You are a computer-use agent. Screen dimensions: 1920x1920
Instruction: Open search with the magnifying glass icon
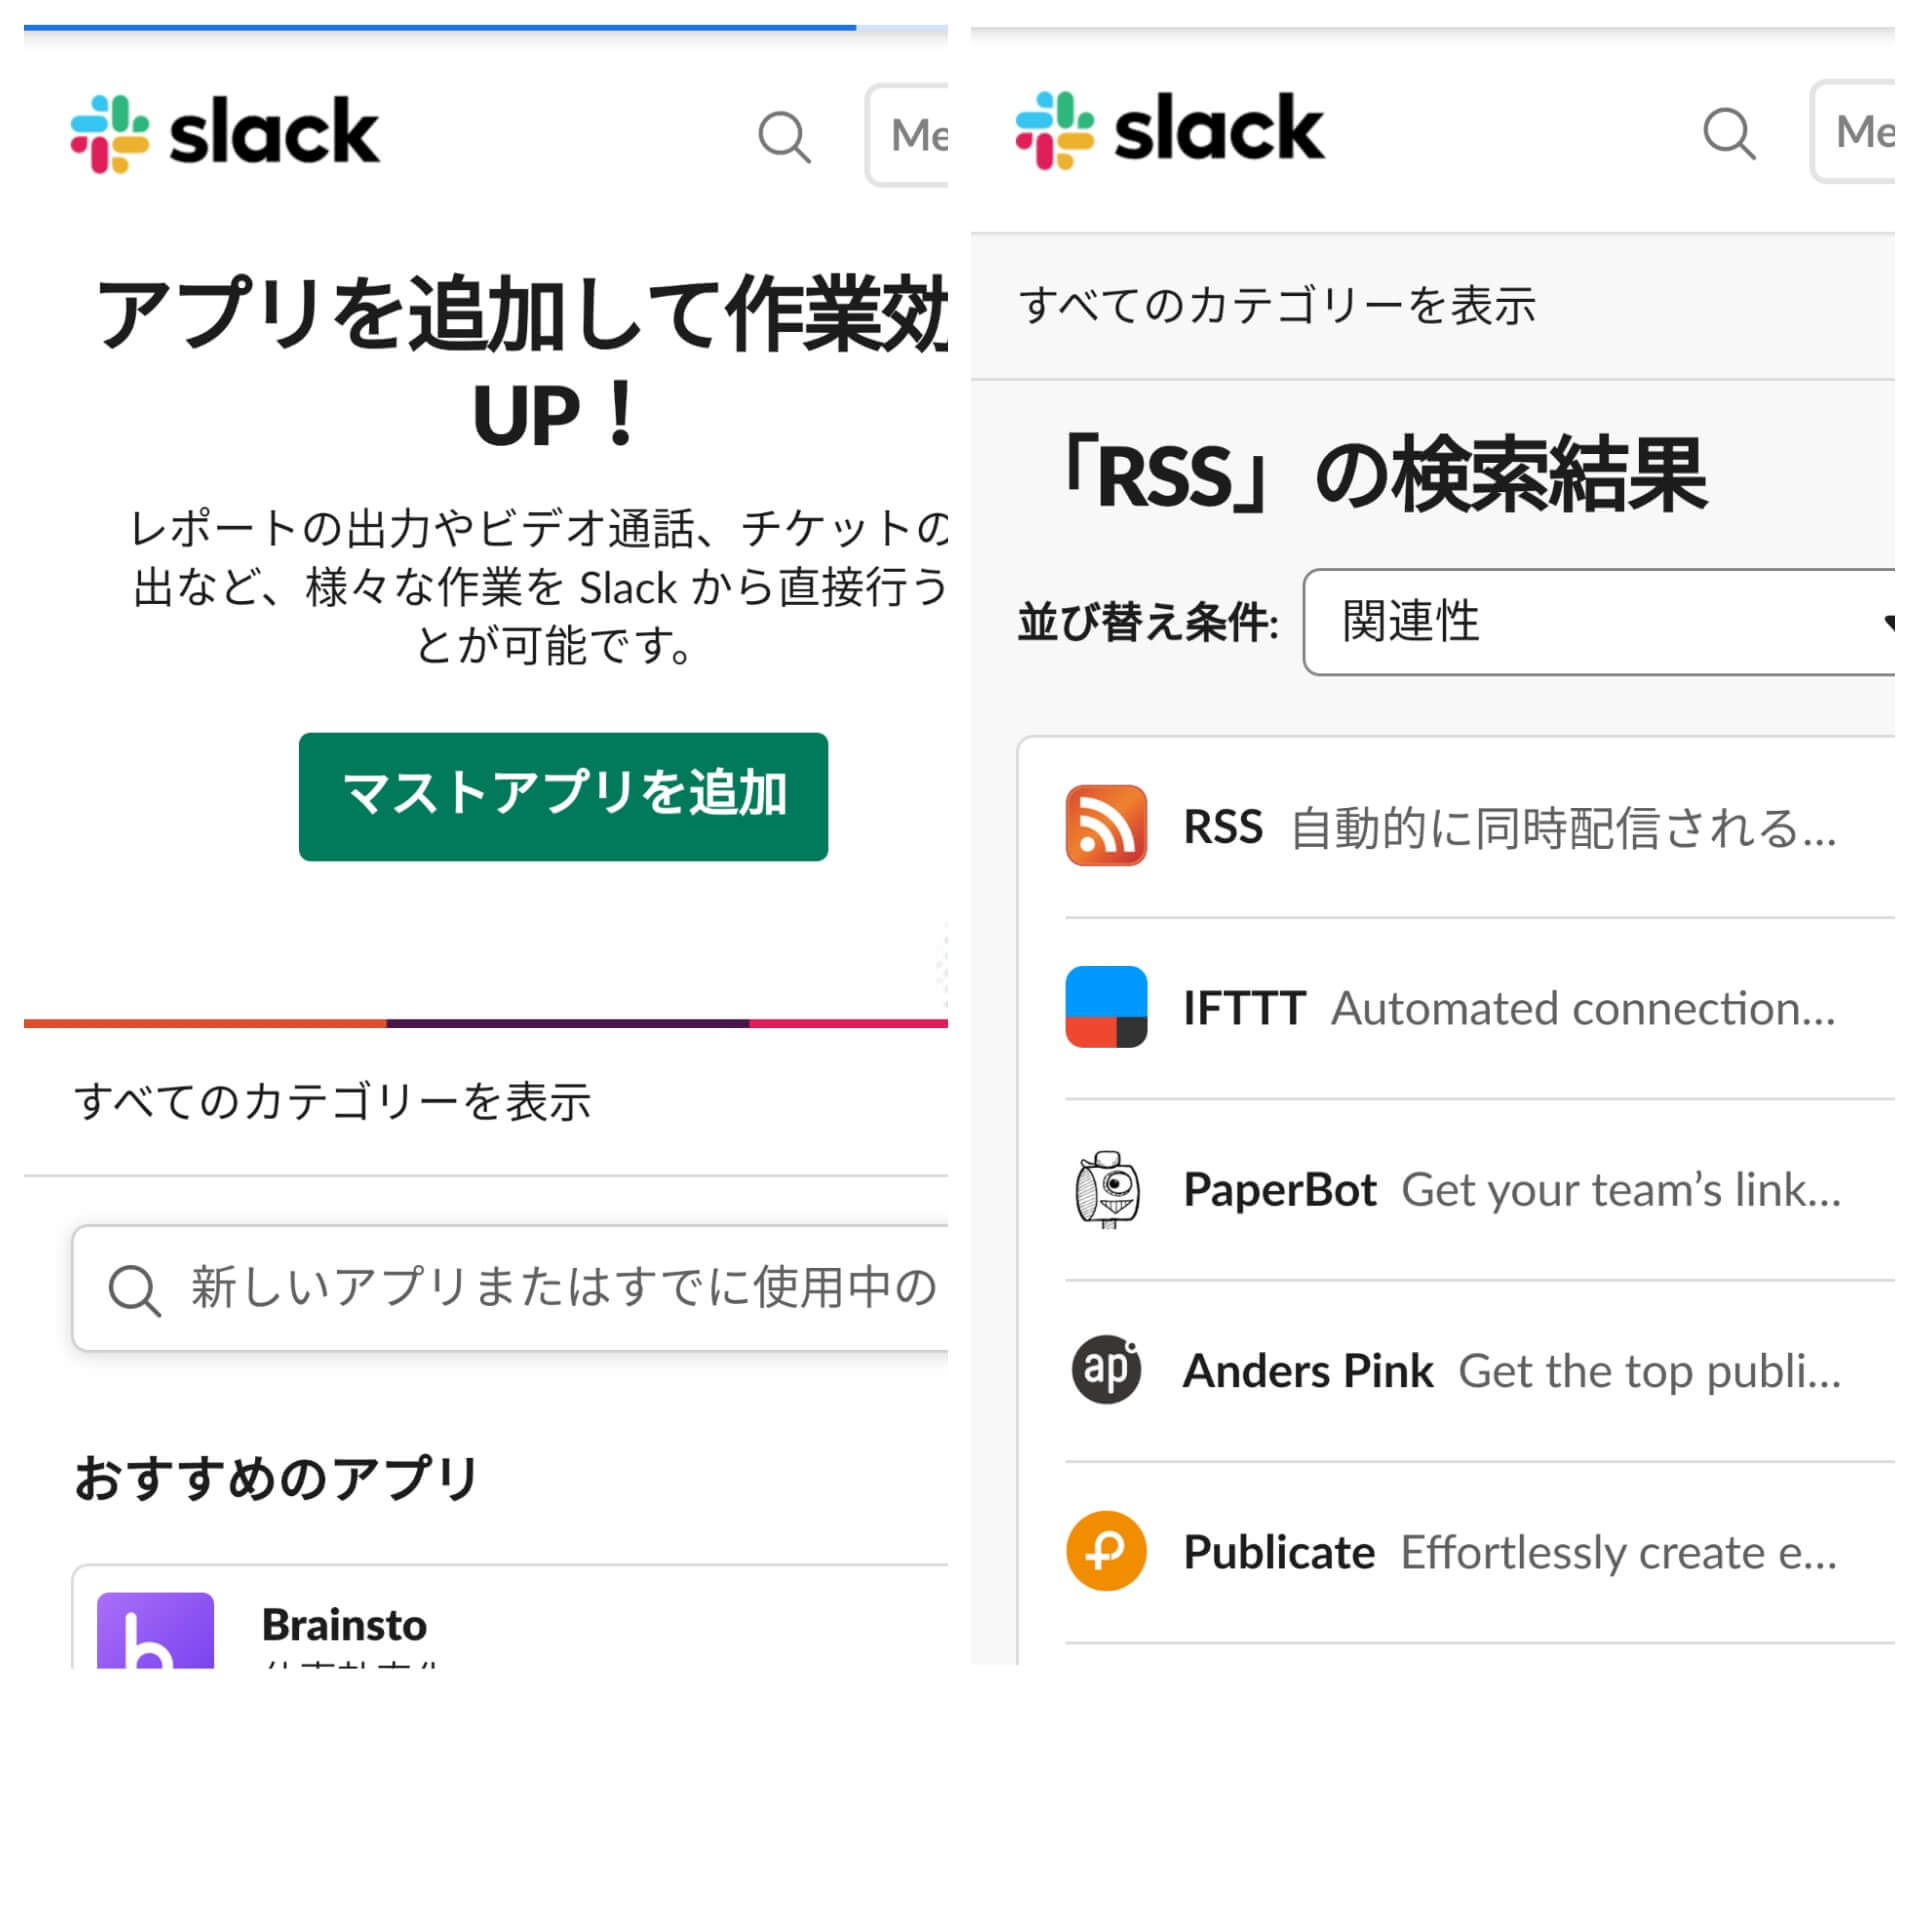coord(783,137)
